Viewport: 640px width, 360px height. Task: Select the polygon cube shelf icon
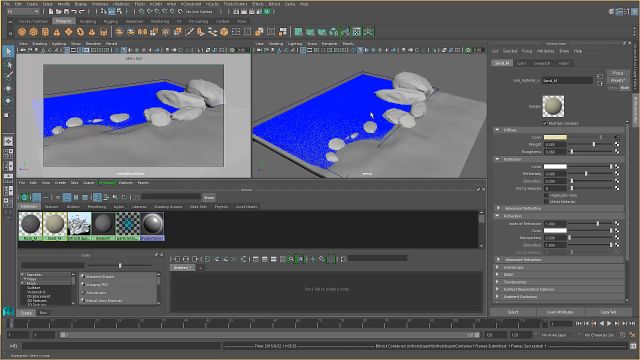(33, 32)
